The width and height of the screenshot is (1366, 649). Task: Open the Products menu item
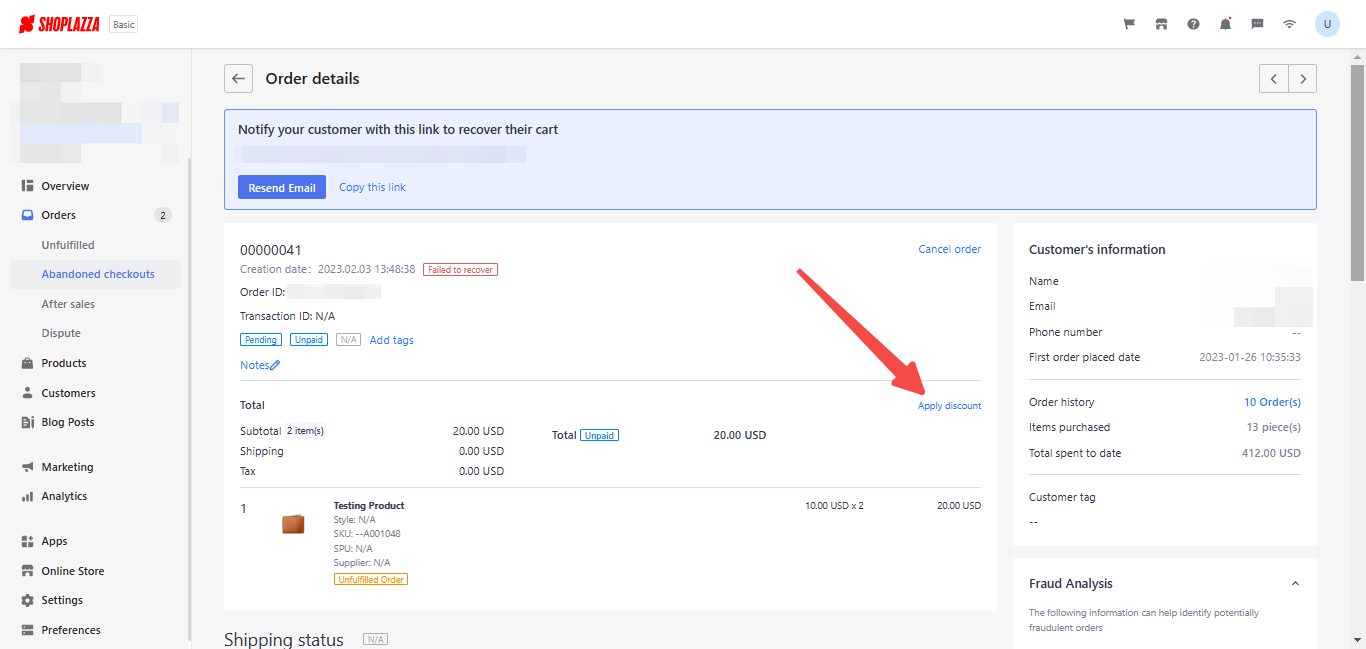64,363
